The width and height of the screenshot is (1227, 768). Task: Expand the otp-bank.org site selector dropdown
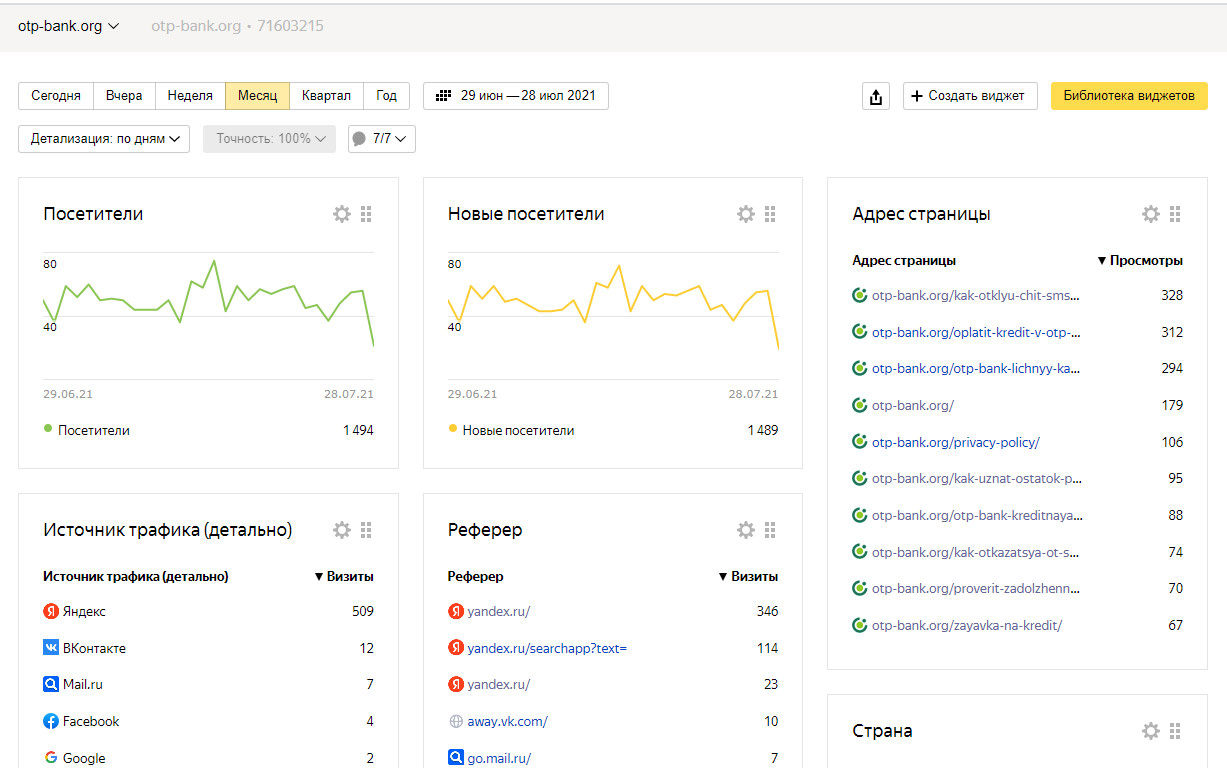[x=68, y=26]
